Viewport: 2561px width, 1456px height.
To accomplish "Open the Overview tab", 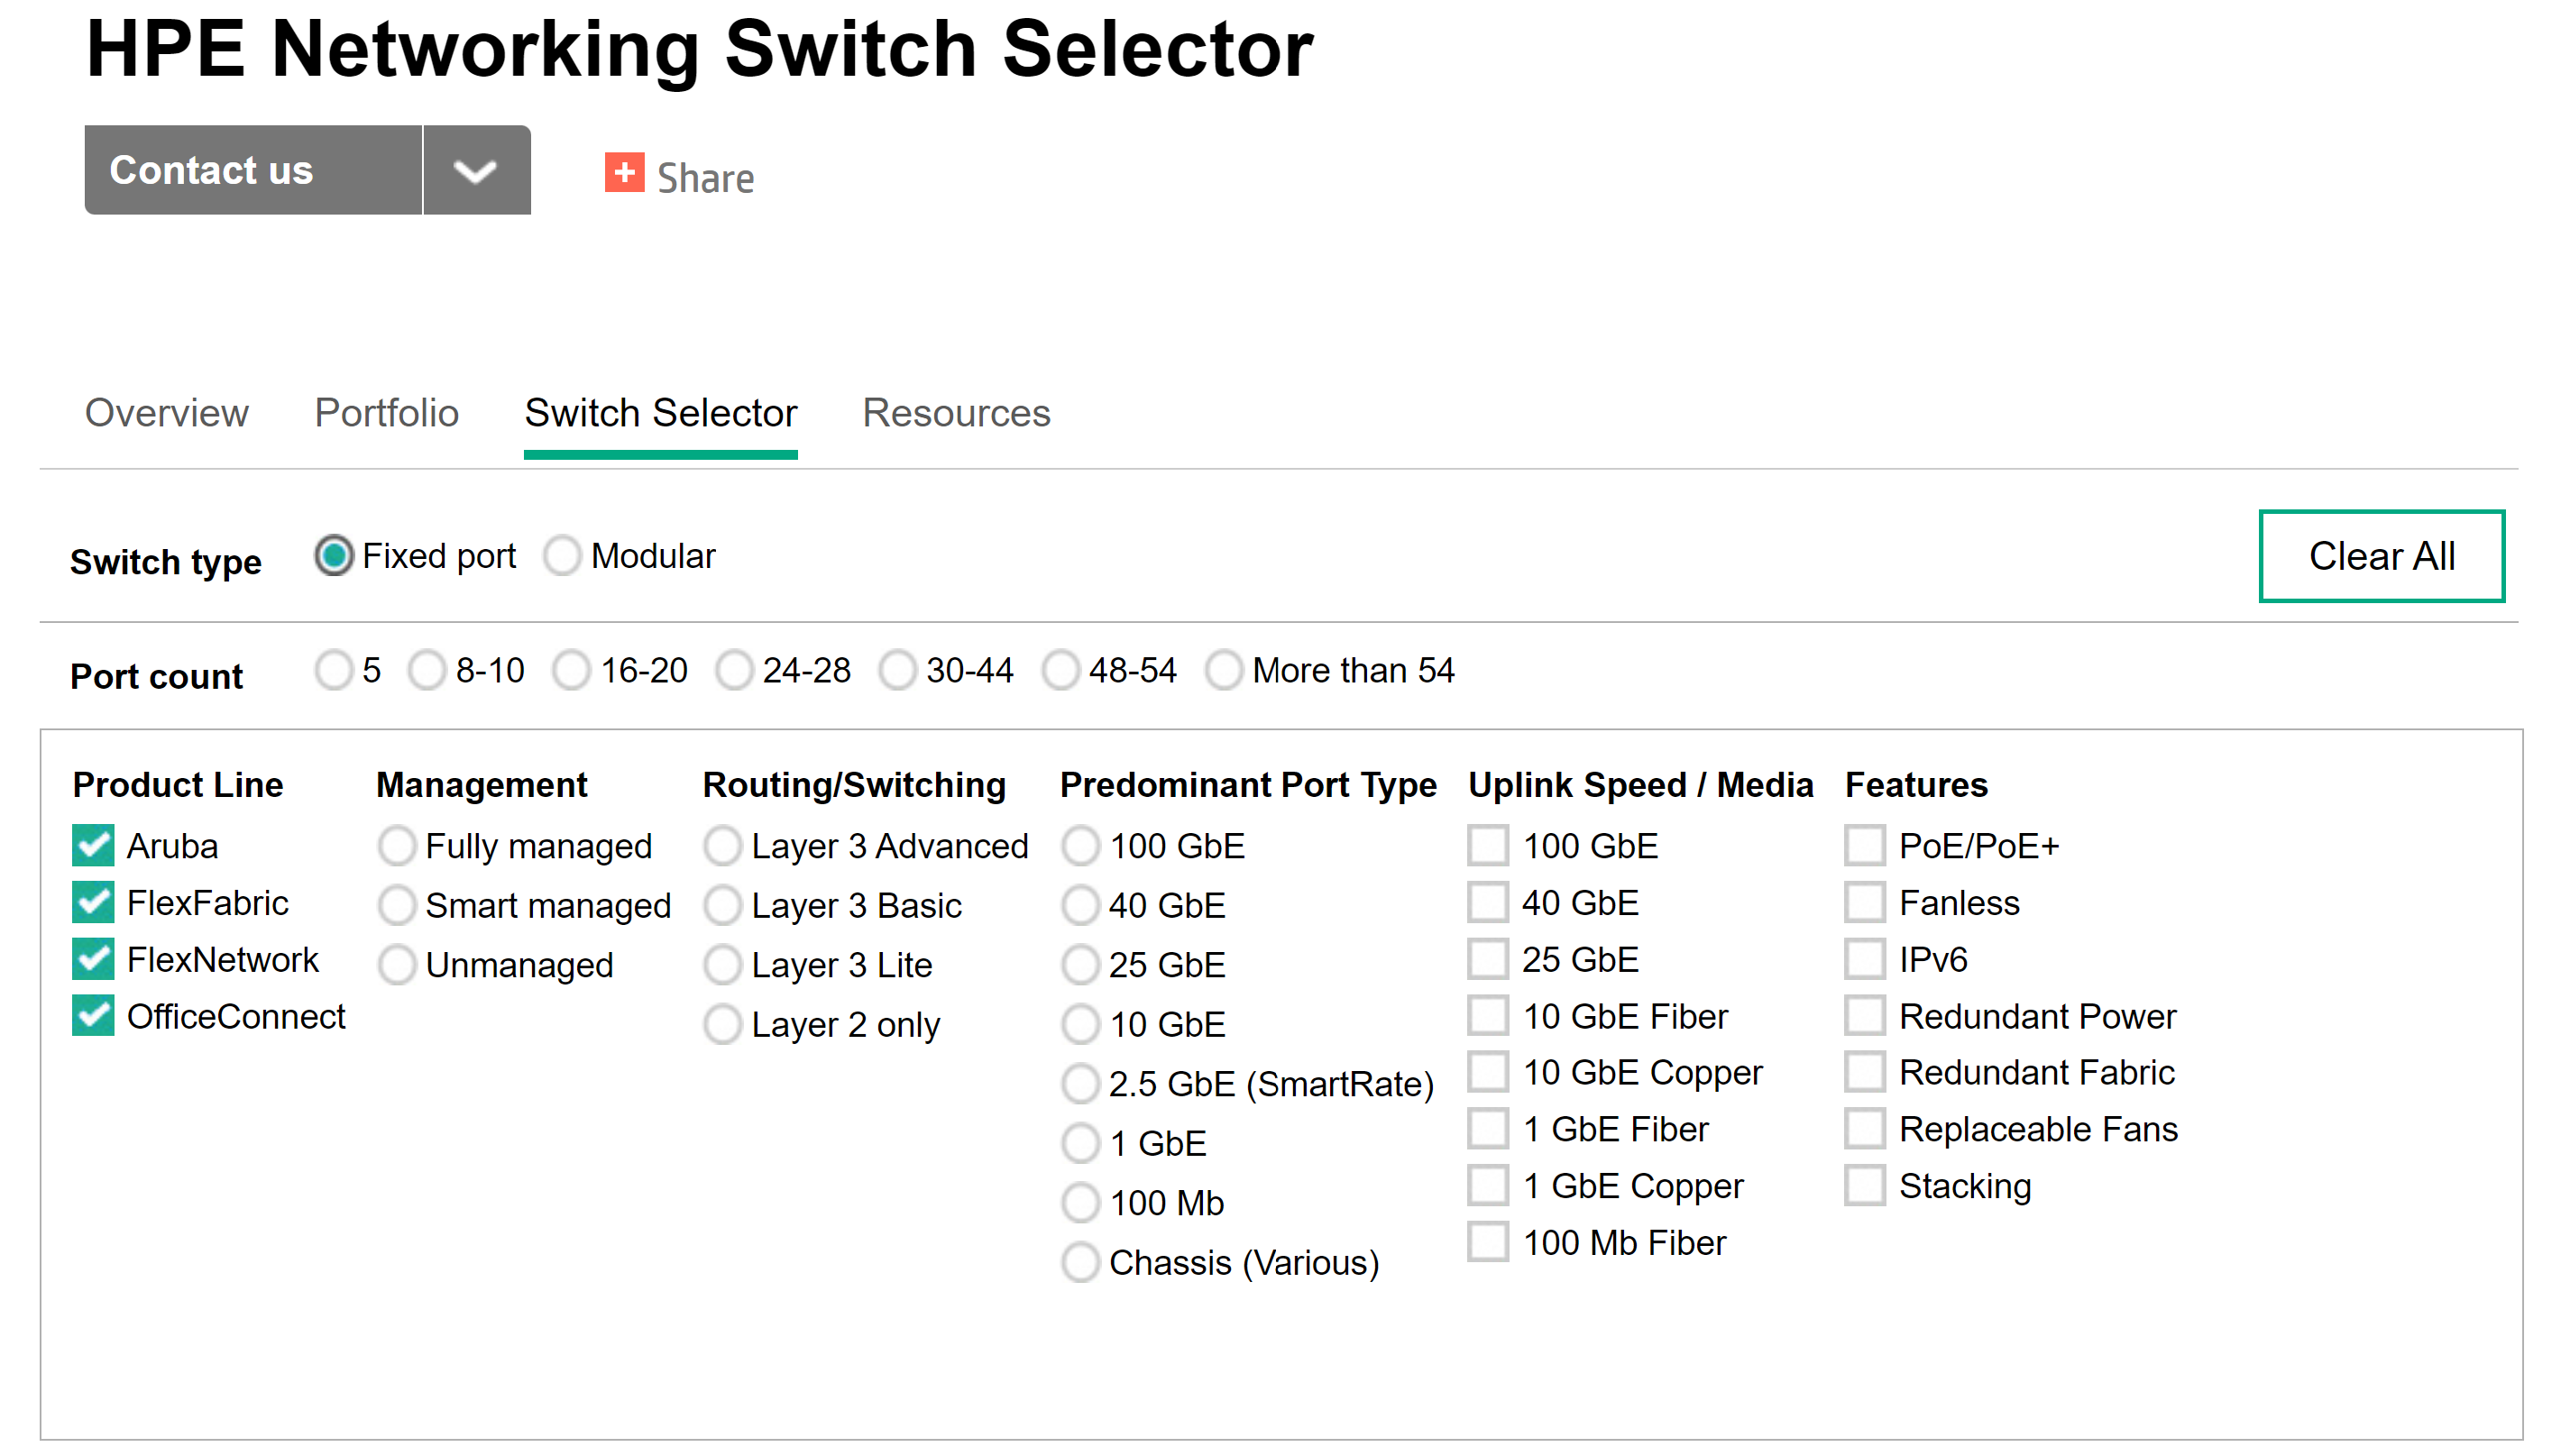I will pos(166,413).
